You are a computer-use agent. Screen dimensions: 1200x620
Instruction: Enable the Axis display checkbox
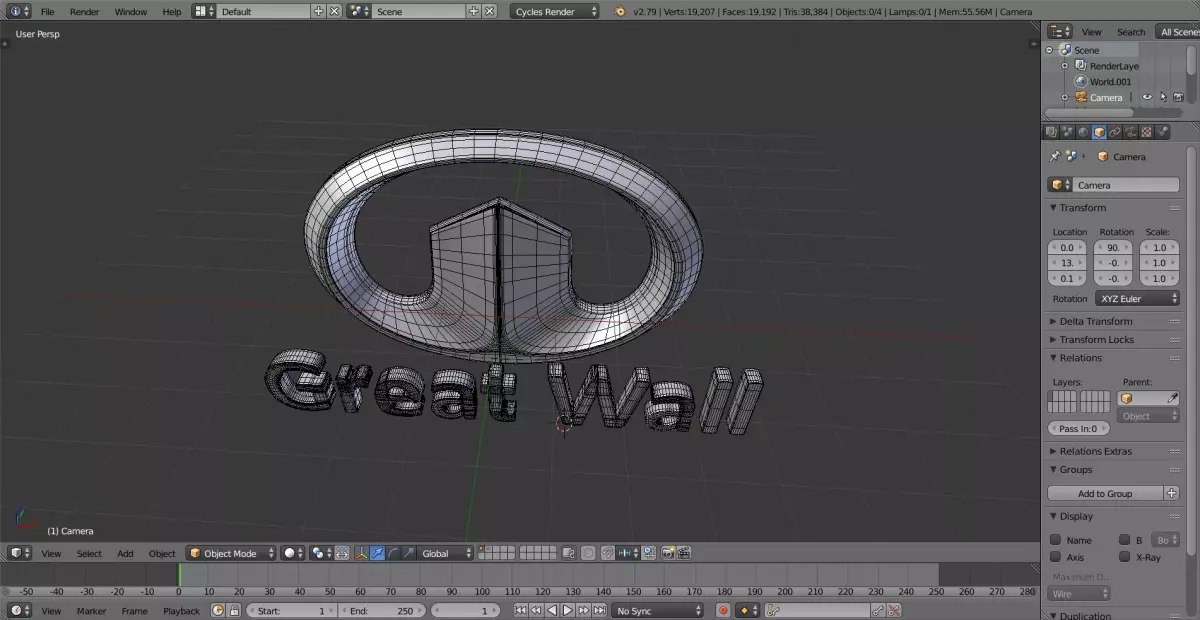(1055, 557)
